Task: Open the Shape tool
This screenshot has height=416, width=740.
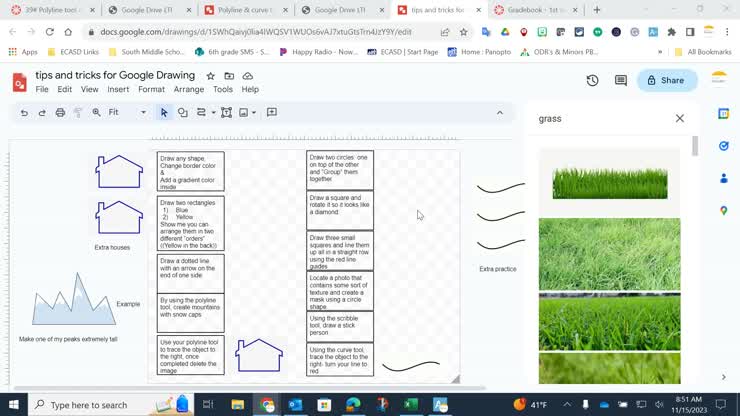Action: (x=183, y=112)
